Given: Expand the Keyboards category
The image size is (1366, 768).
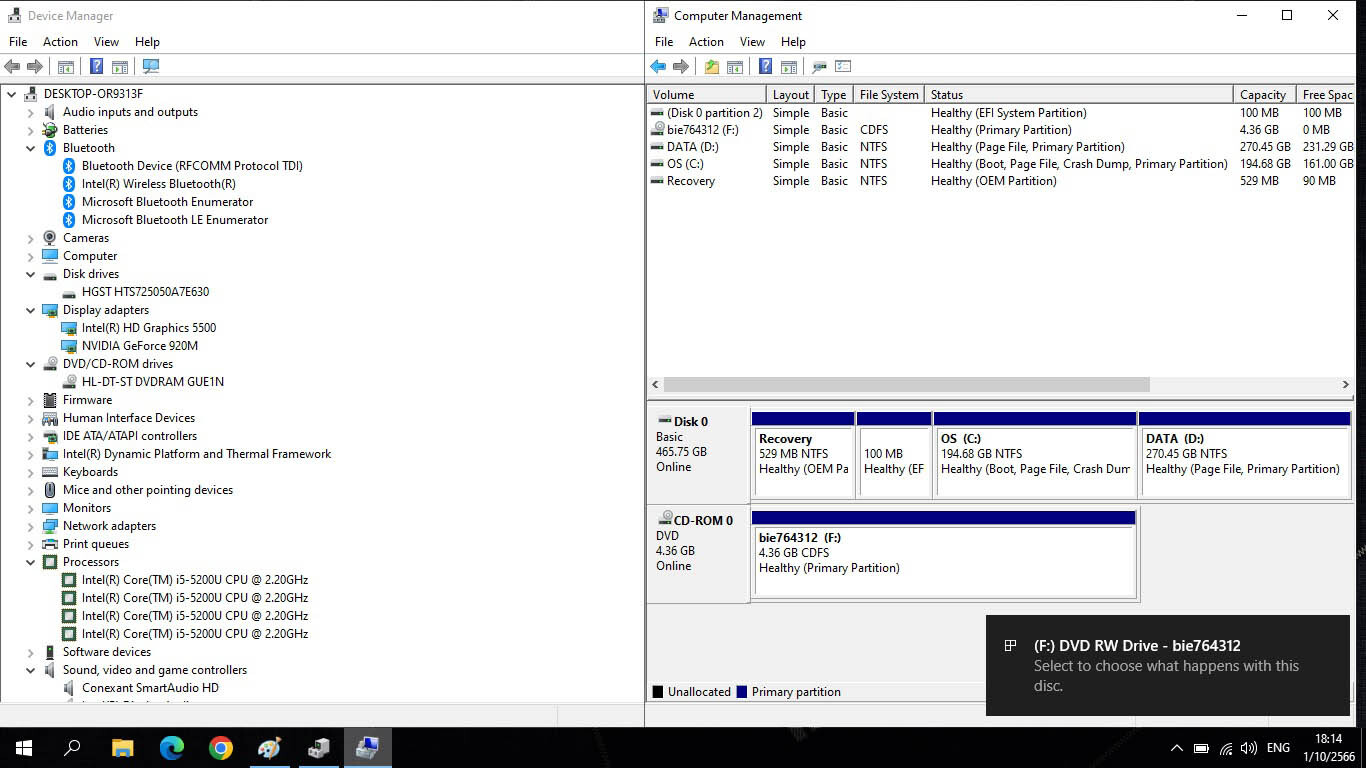Looking at the screenshot, I should click(x=30, y=472).
